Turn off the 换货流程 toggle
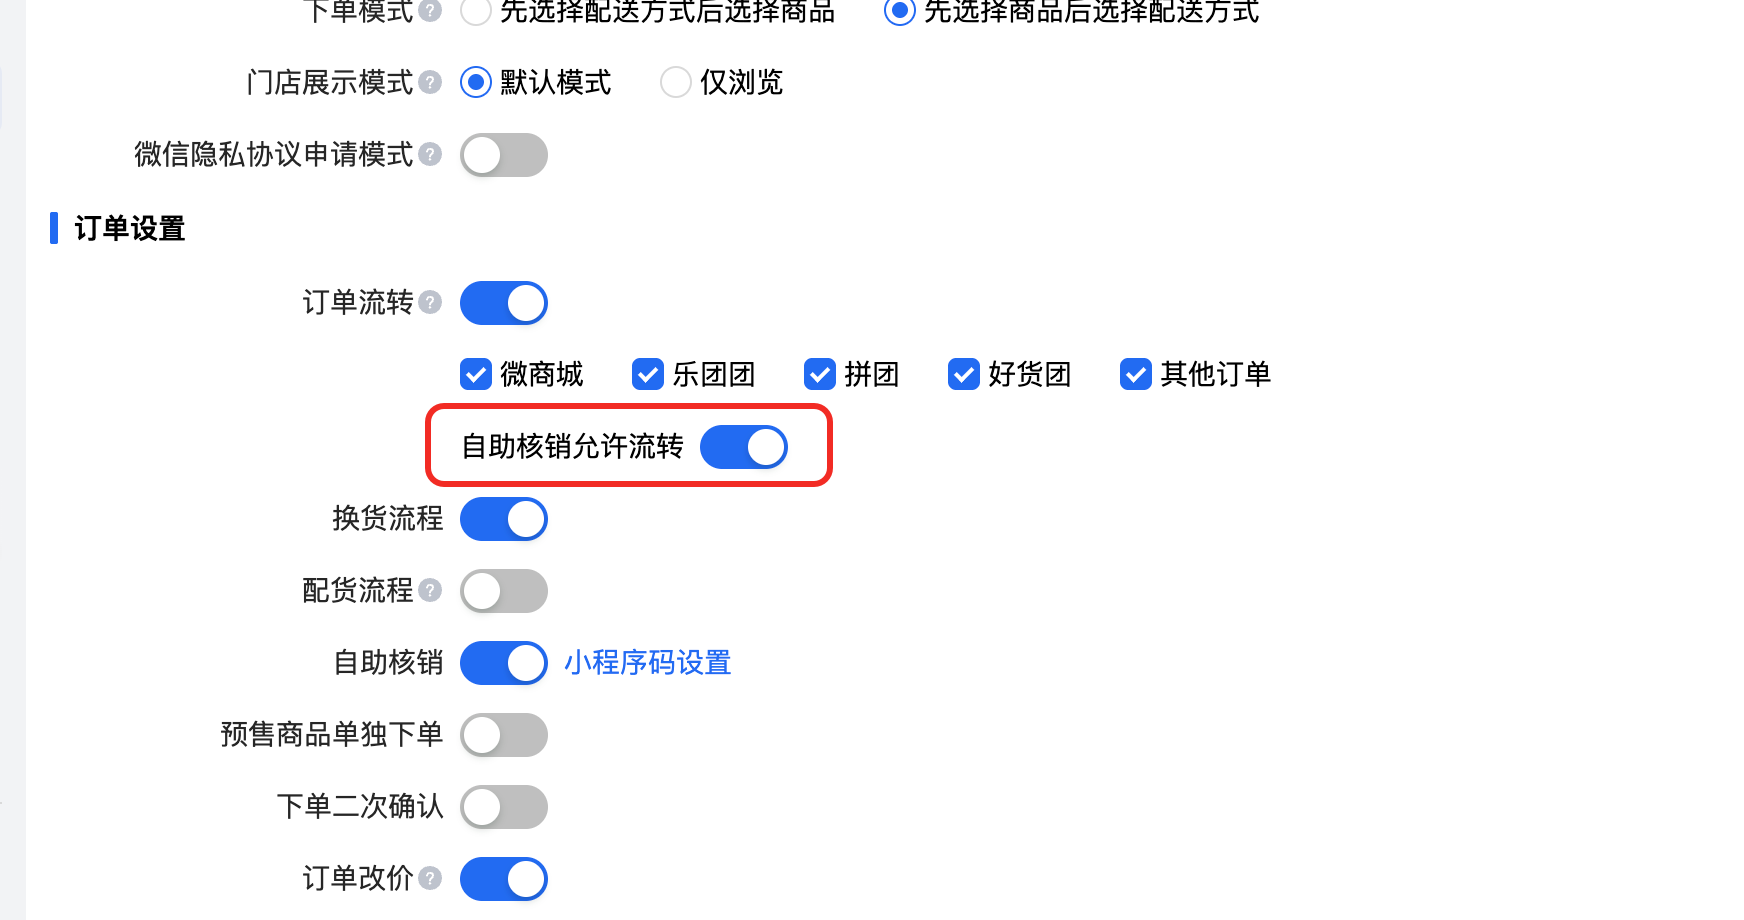 503,519
